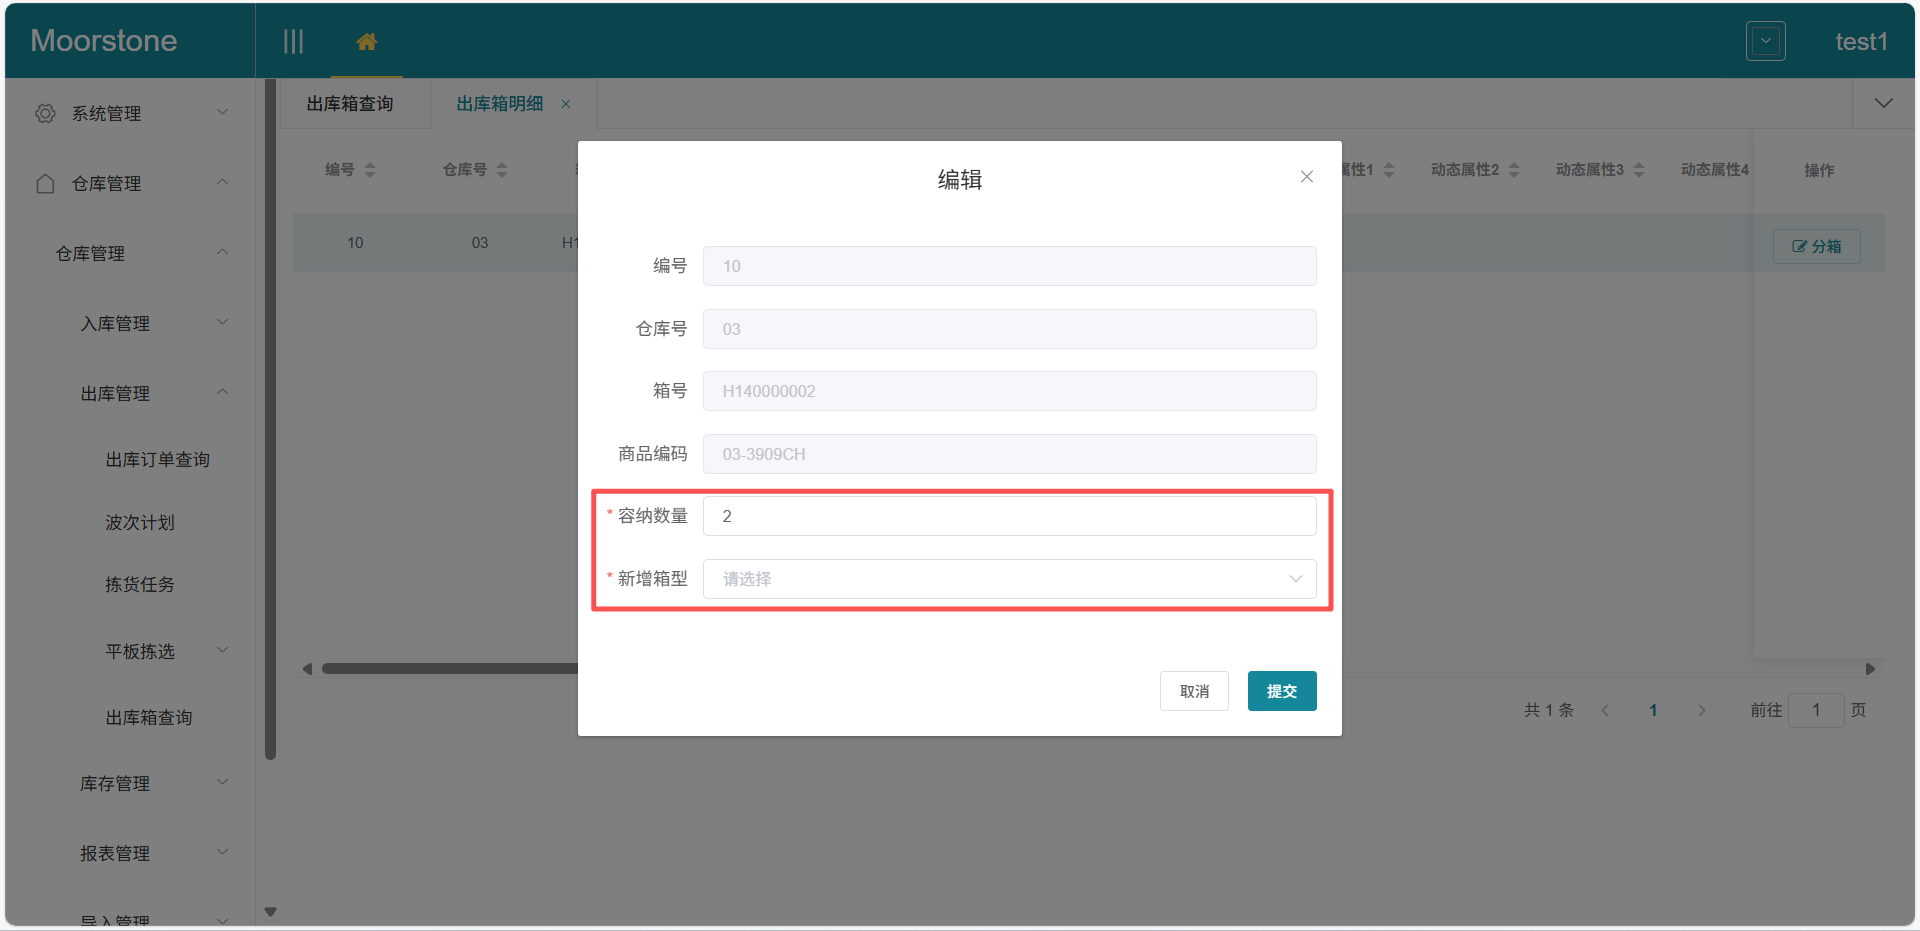
Task: Select 波次计划 in the sidebar menu
Action: coord(140,522)
